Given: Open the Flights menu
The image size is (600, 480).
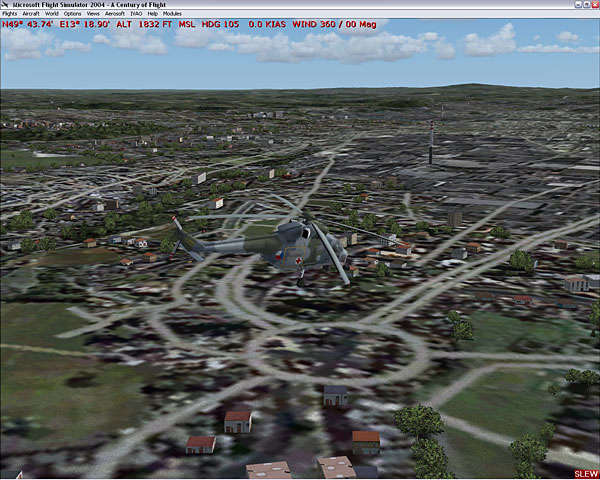Looking at the screenshot, I should click(x=10, y=13).
